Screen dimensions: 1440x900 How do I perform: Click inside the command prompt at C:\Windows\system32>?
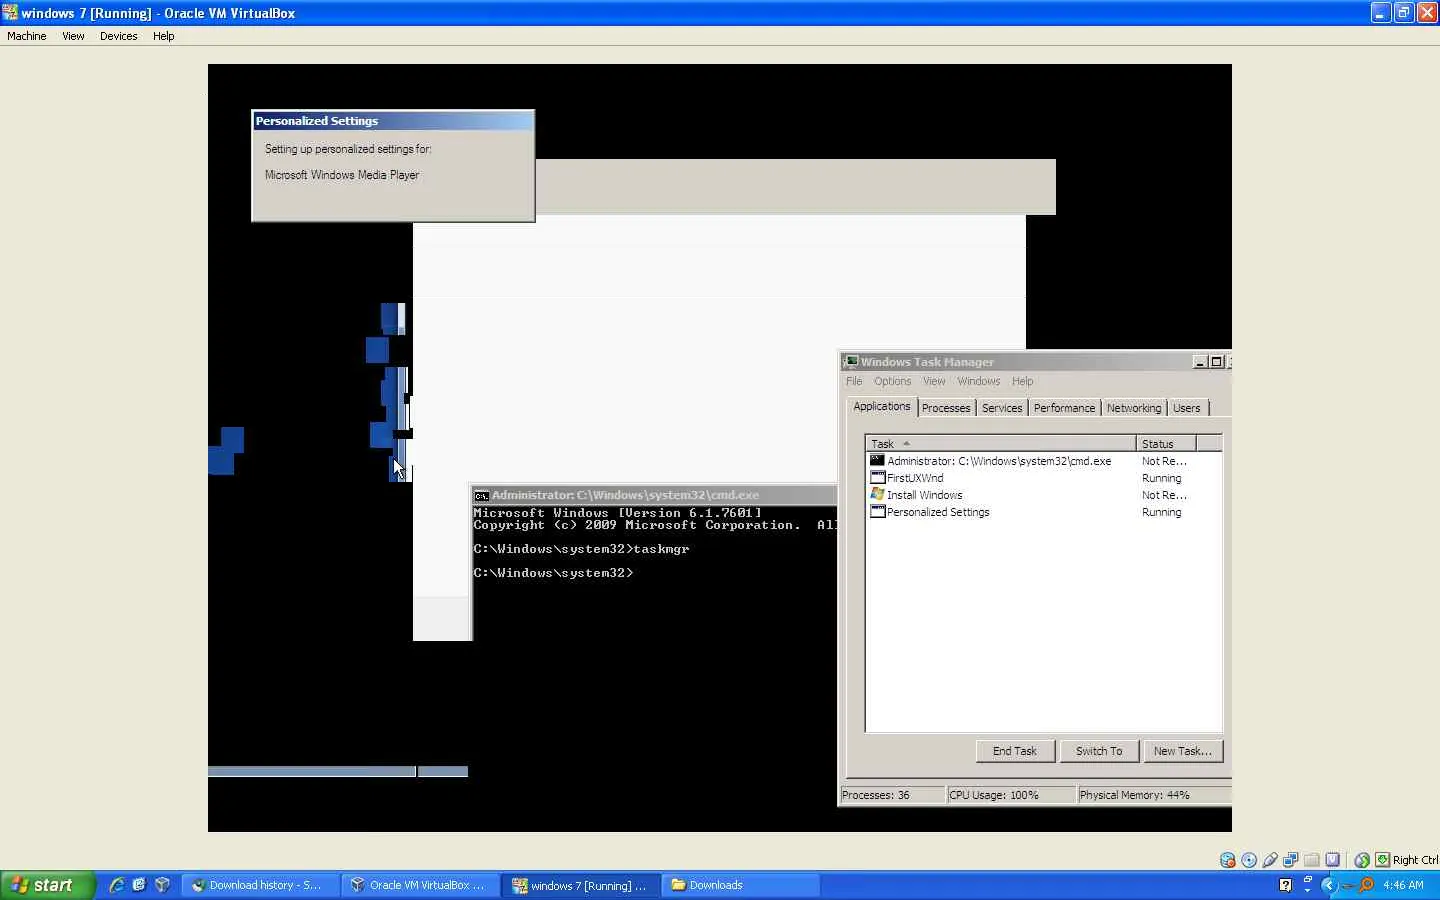(553, 573)
